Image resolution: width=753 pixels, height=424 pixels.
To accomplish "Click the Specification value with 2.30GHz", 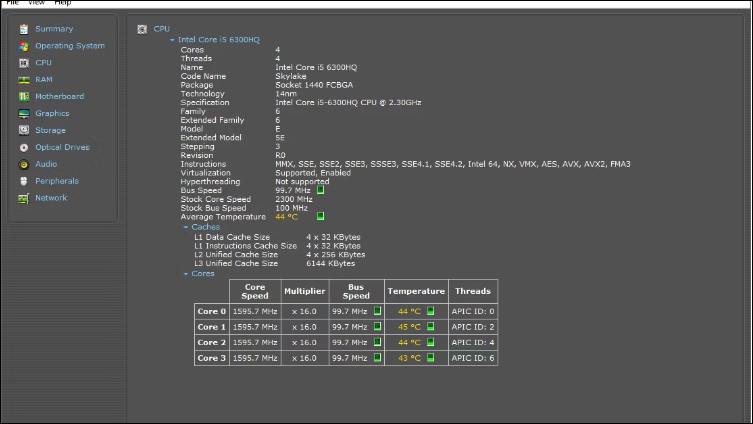I will tap(348, 102).
